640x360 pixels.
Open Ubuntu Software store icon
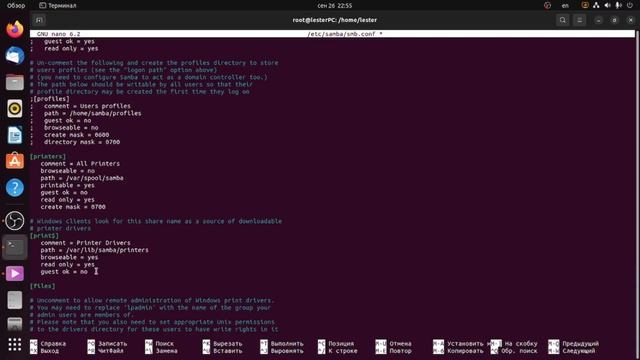click(x=15, y=161)
